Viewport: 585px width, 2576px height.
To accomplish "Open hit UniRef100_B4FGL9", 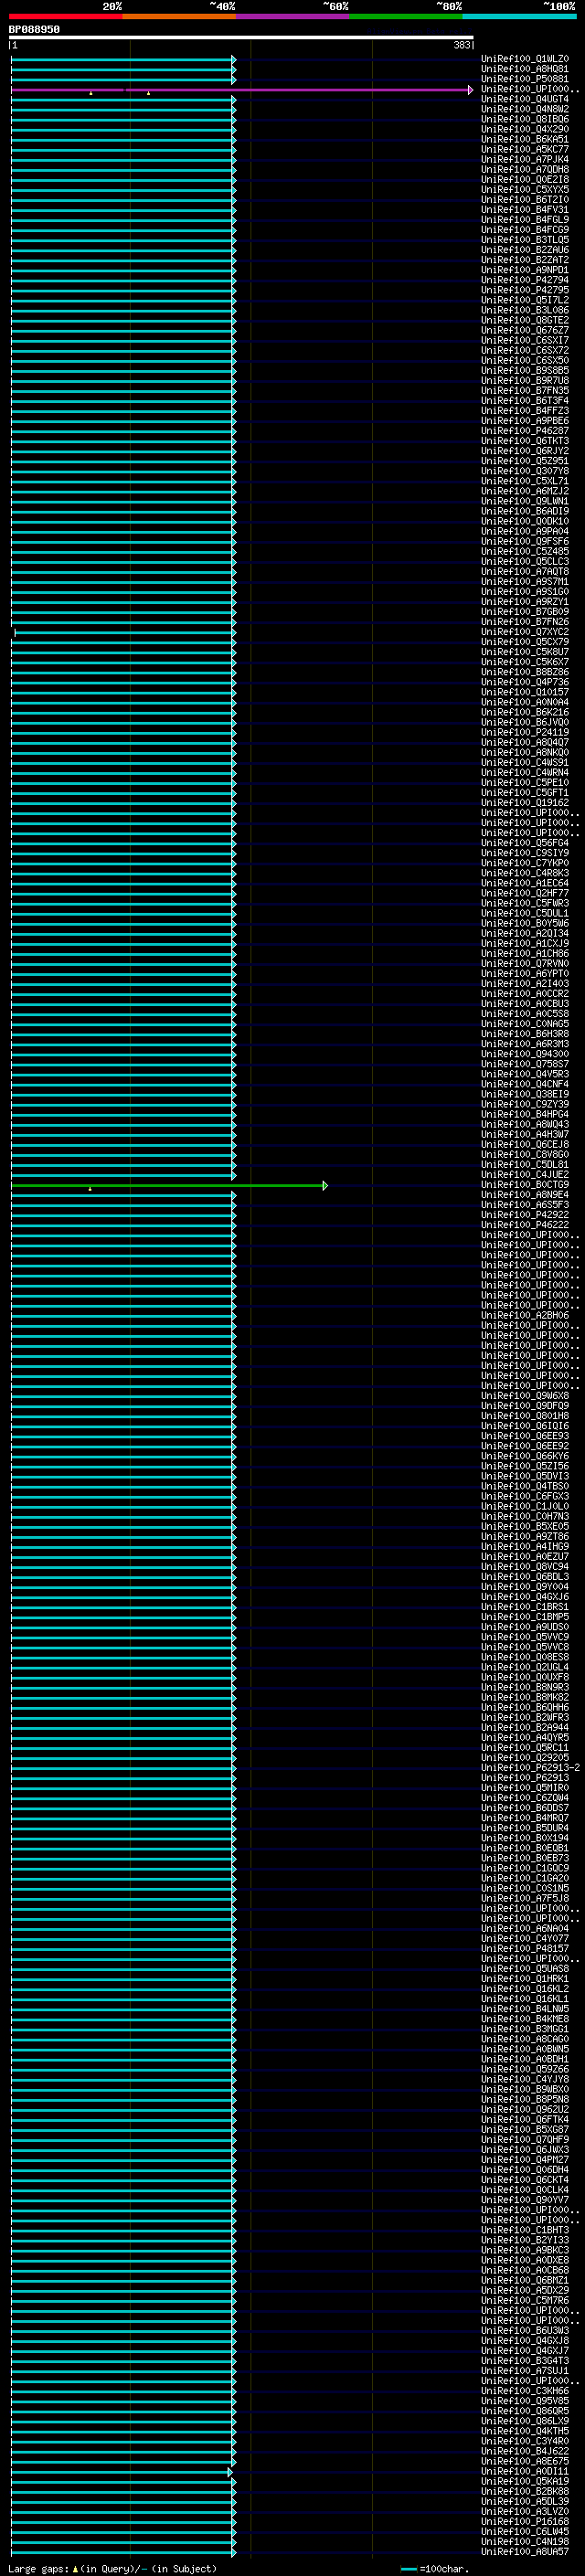I will point(525,220).
